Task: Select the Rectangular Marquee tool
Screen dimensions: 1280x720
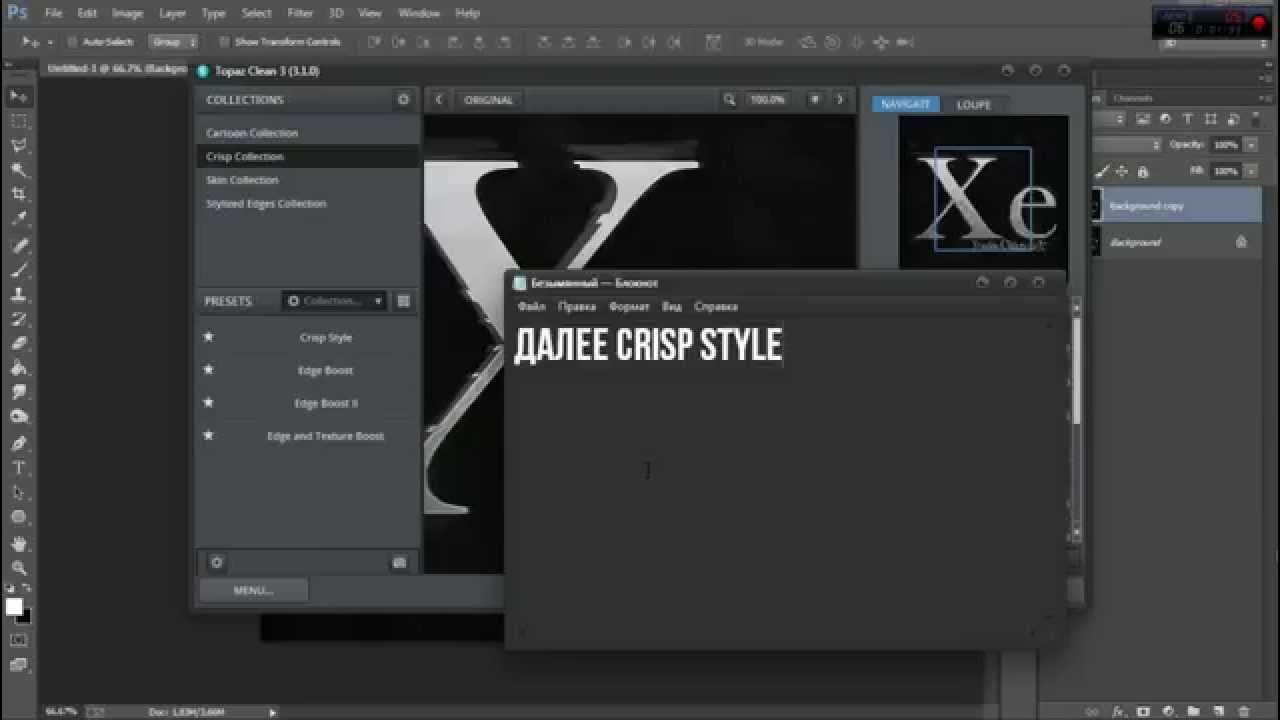Action: tap(19, 121)
